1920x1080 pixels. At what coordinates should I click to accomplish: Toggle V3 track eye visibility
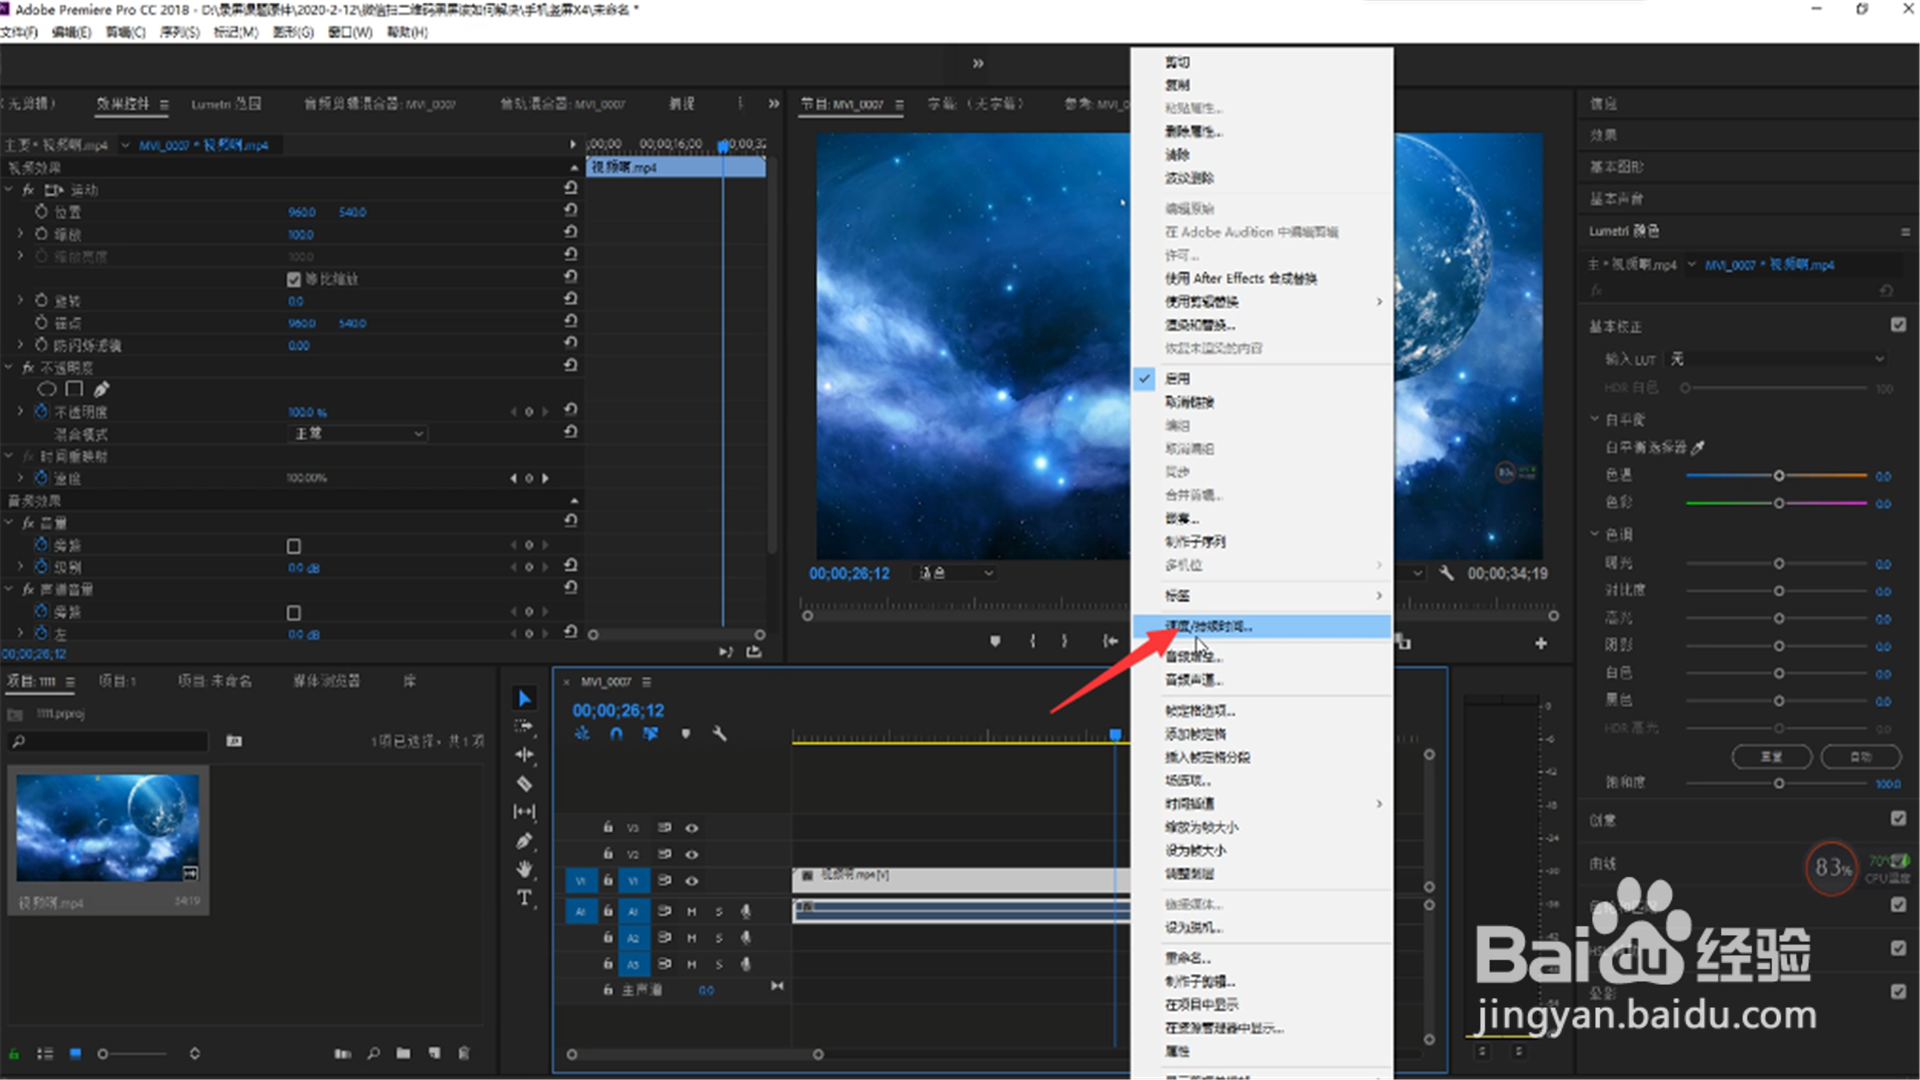(691, 828)
